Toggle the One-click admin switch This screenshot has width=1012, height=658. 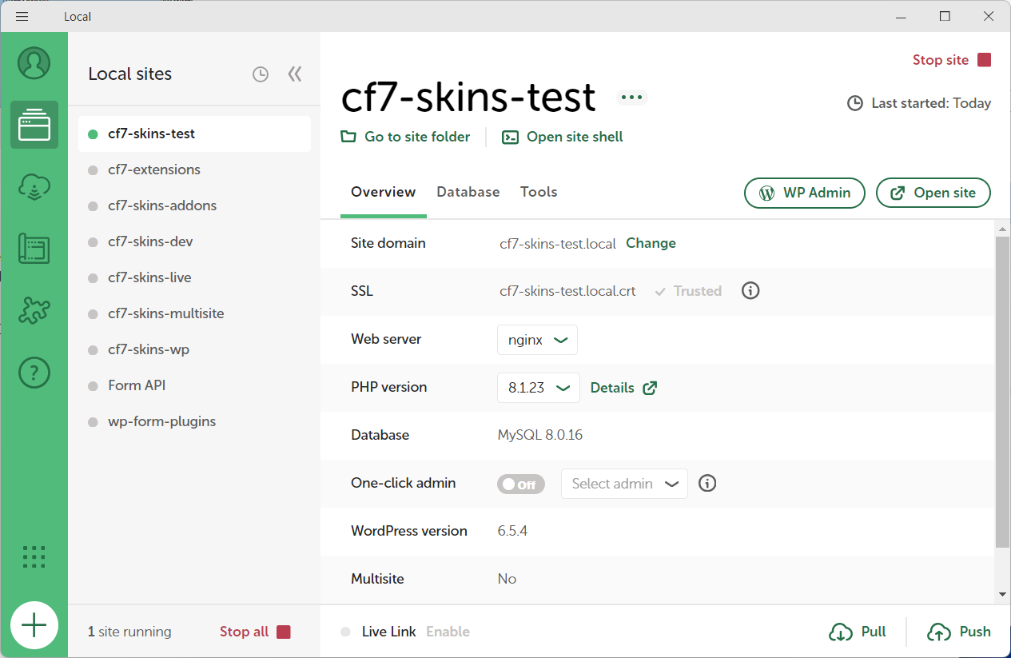520,484
